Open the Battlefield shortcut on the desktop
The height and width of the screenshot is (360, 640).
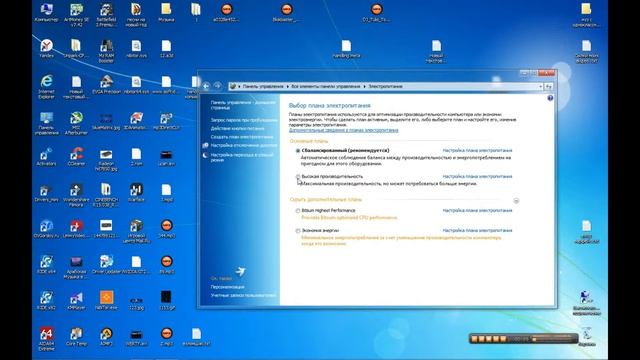(x=106, y=14)
